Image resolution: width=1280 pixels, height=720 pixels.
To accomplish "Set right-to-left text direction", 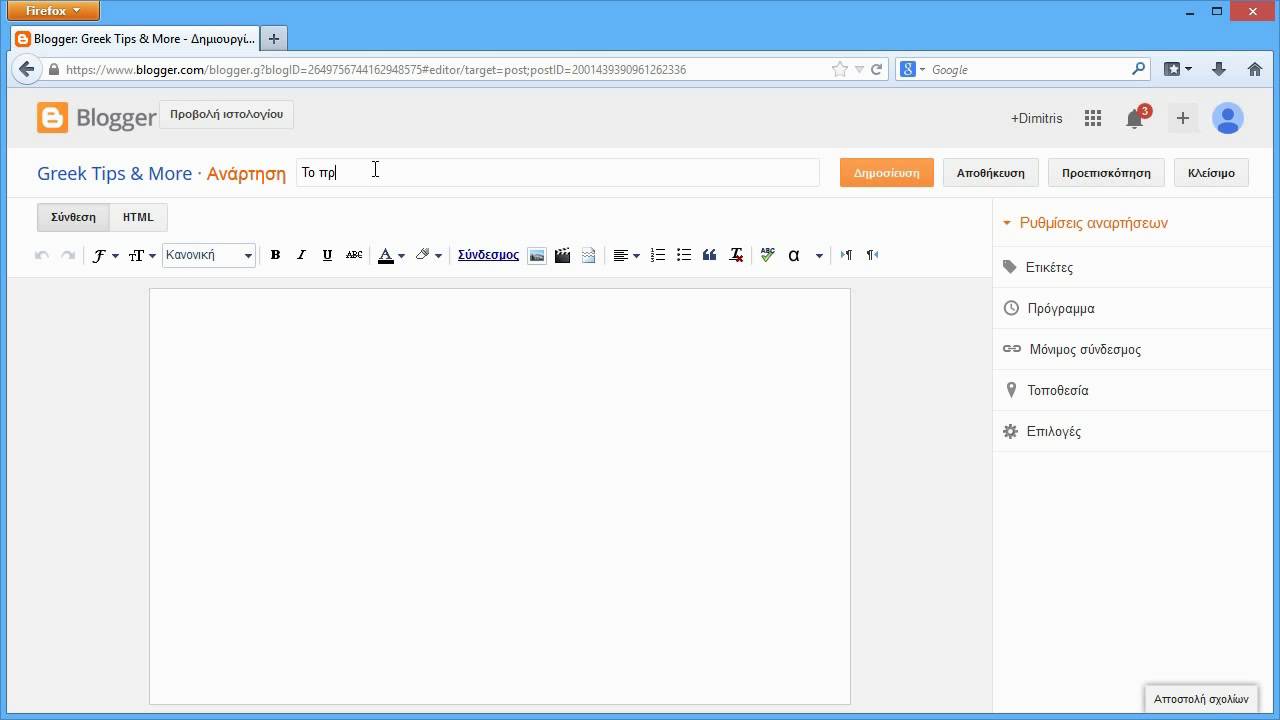I will point(872,255).
